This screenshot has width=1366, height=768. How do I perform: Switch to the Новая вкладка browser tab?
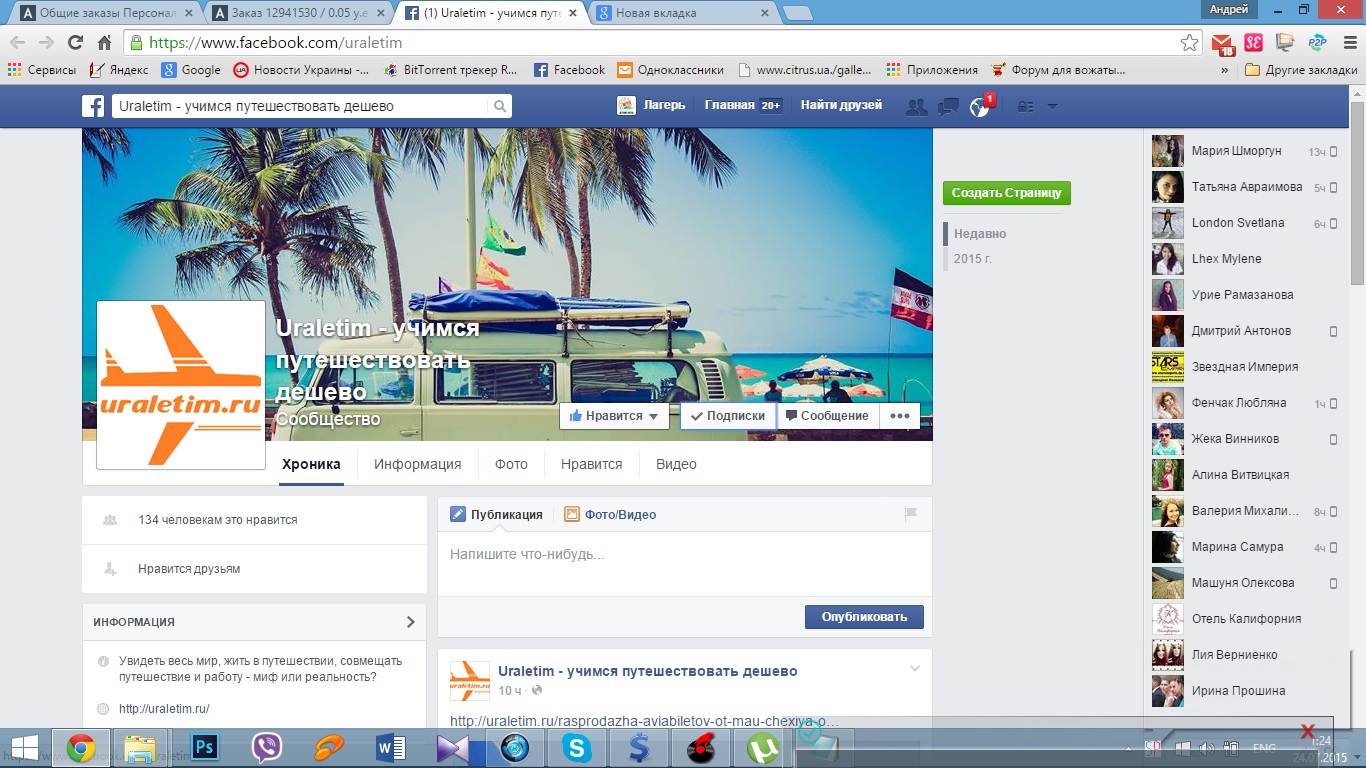(682, 13)
